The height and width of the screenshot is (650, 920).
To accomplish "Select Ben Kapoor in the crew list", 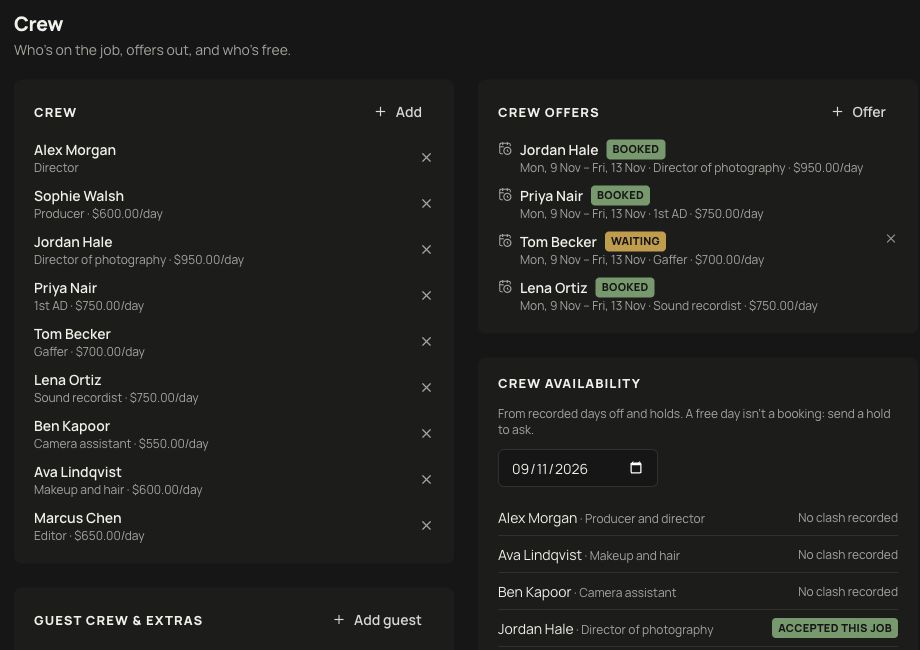I will tap(72, 426).
